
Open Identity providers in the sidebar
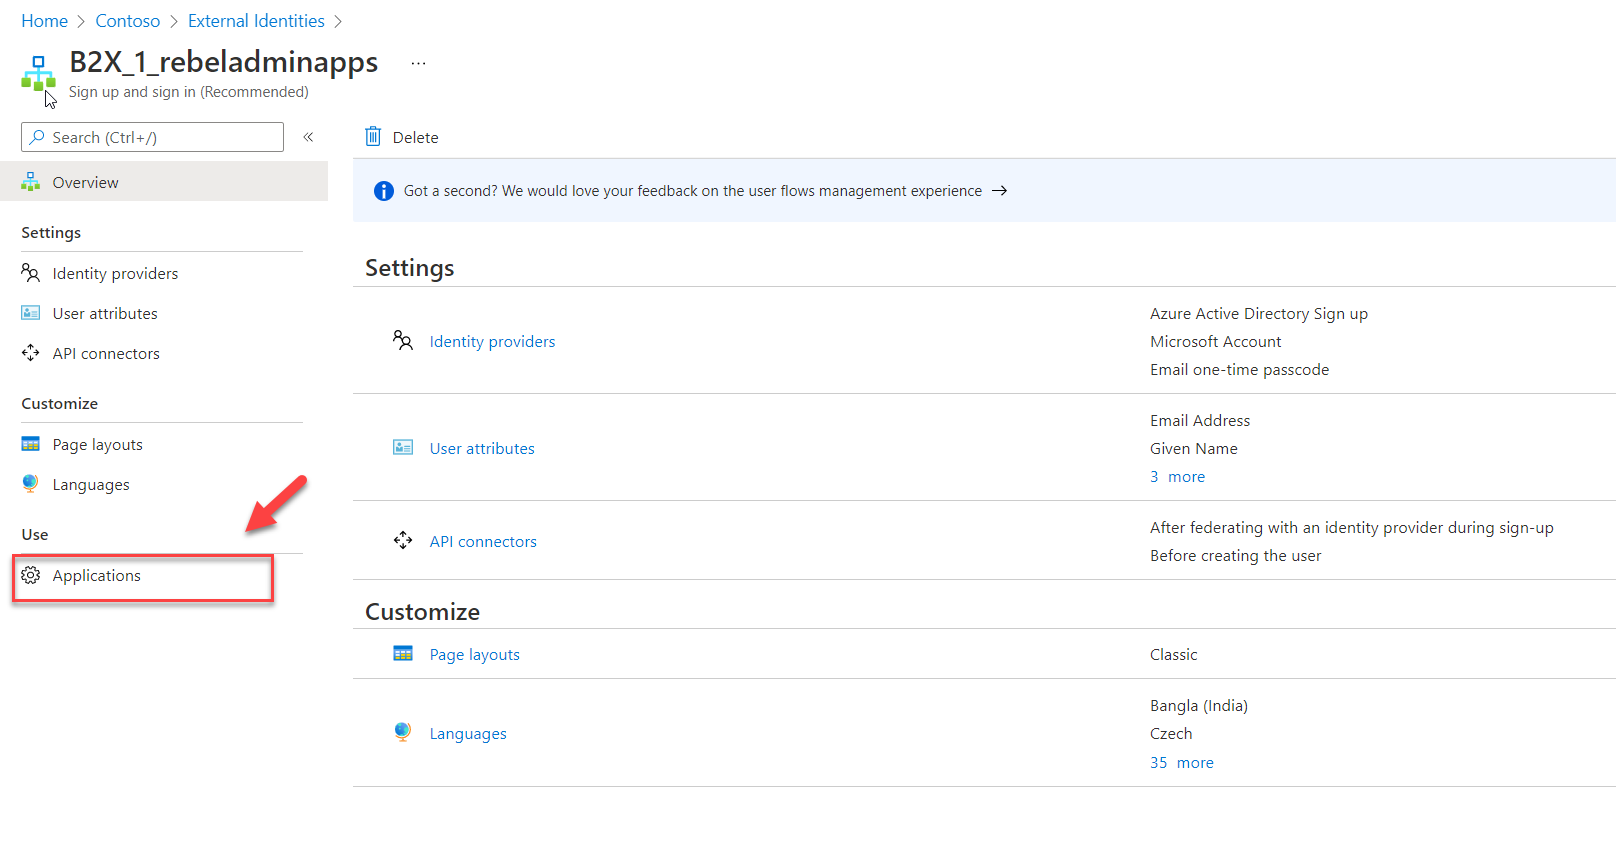[x=115, y=273]
